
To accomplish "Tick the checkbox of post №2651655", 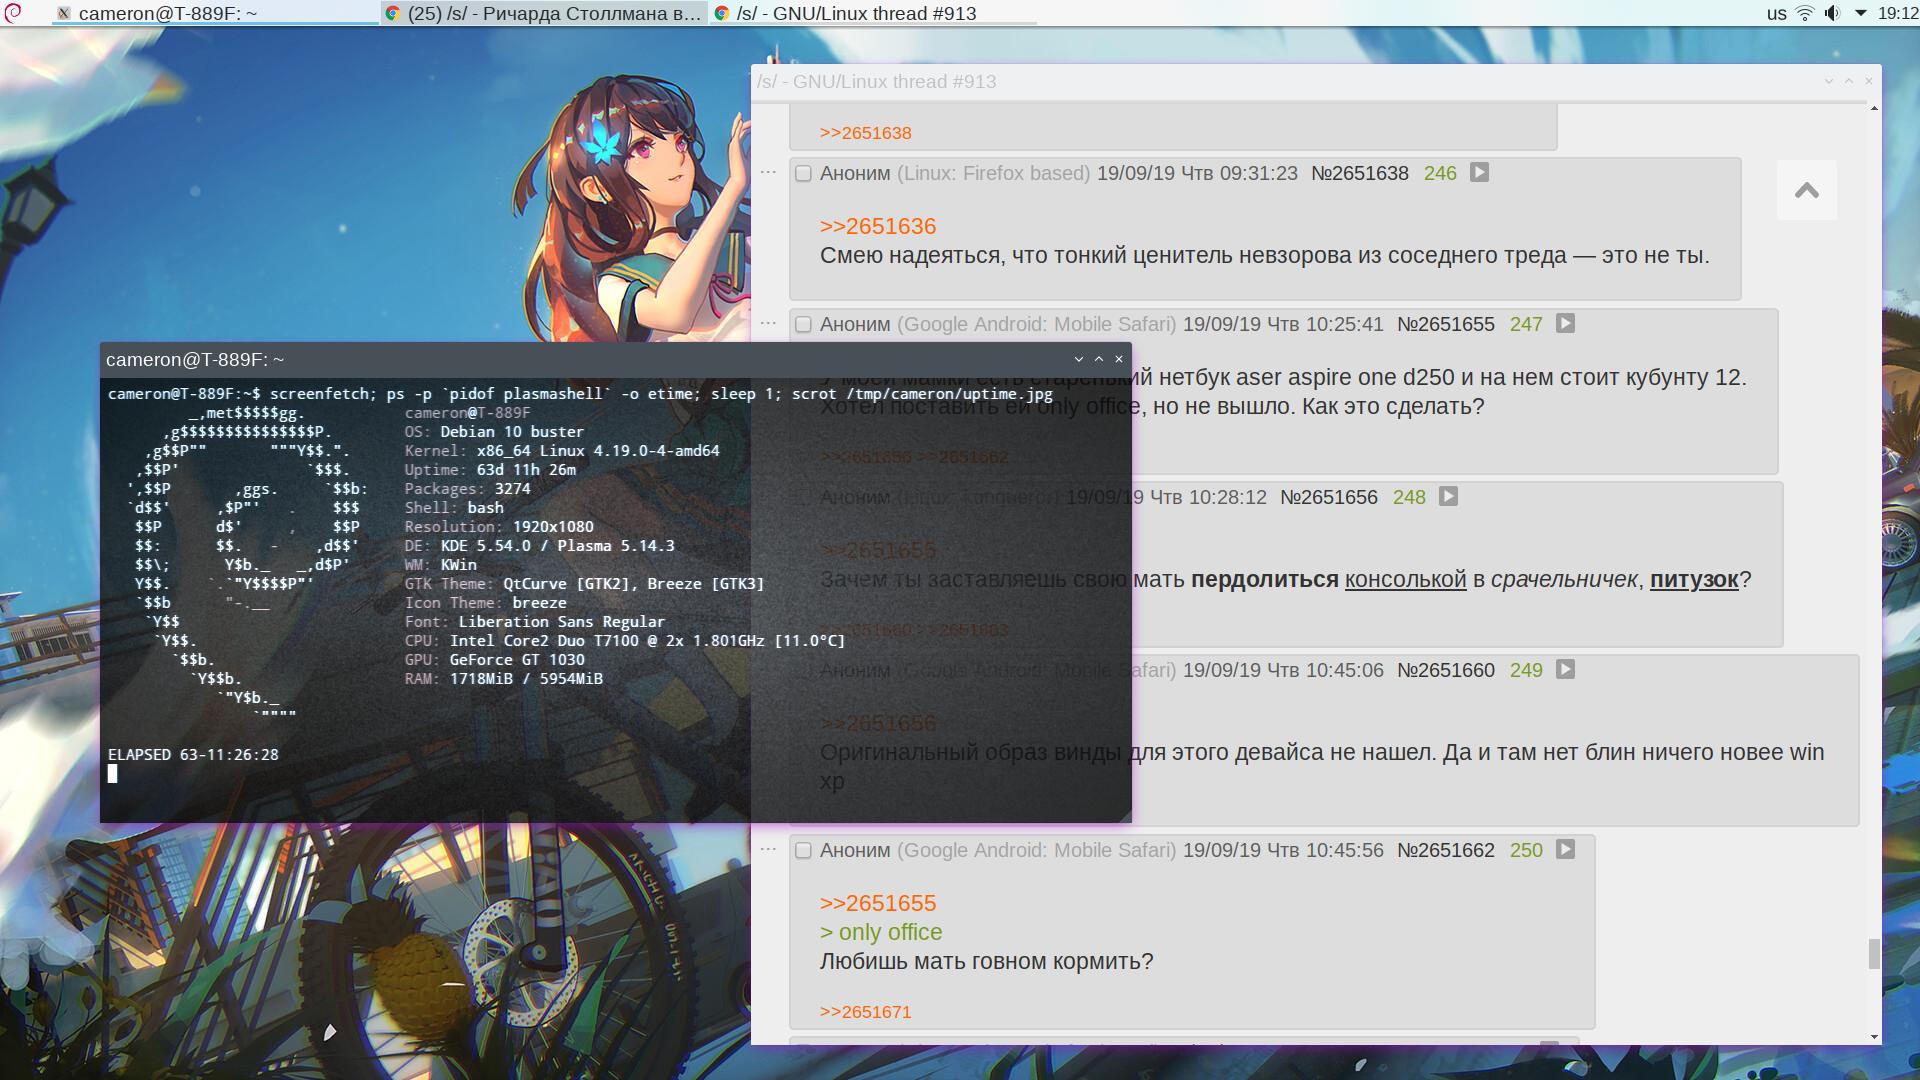I will pyautogui.click(x=803, y=325).
